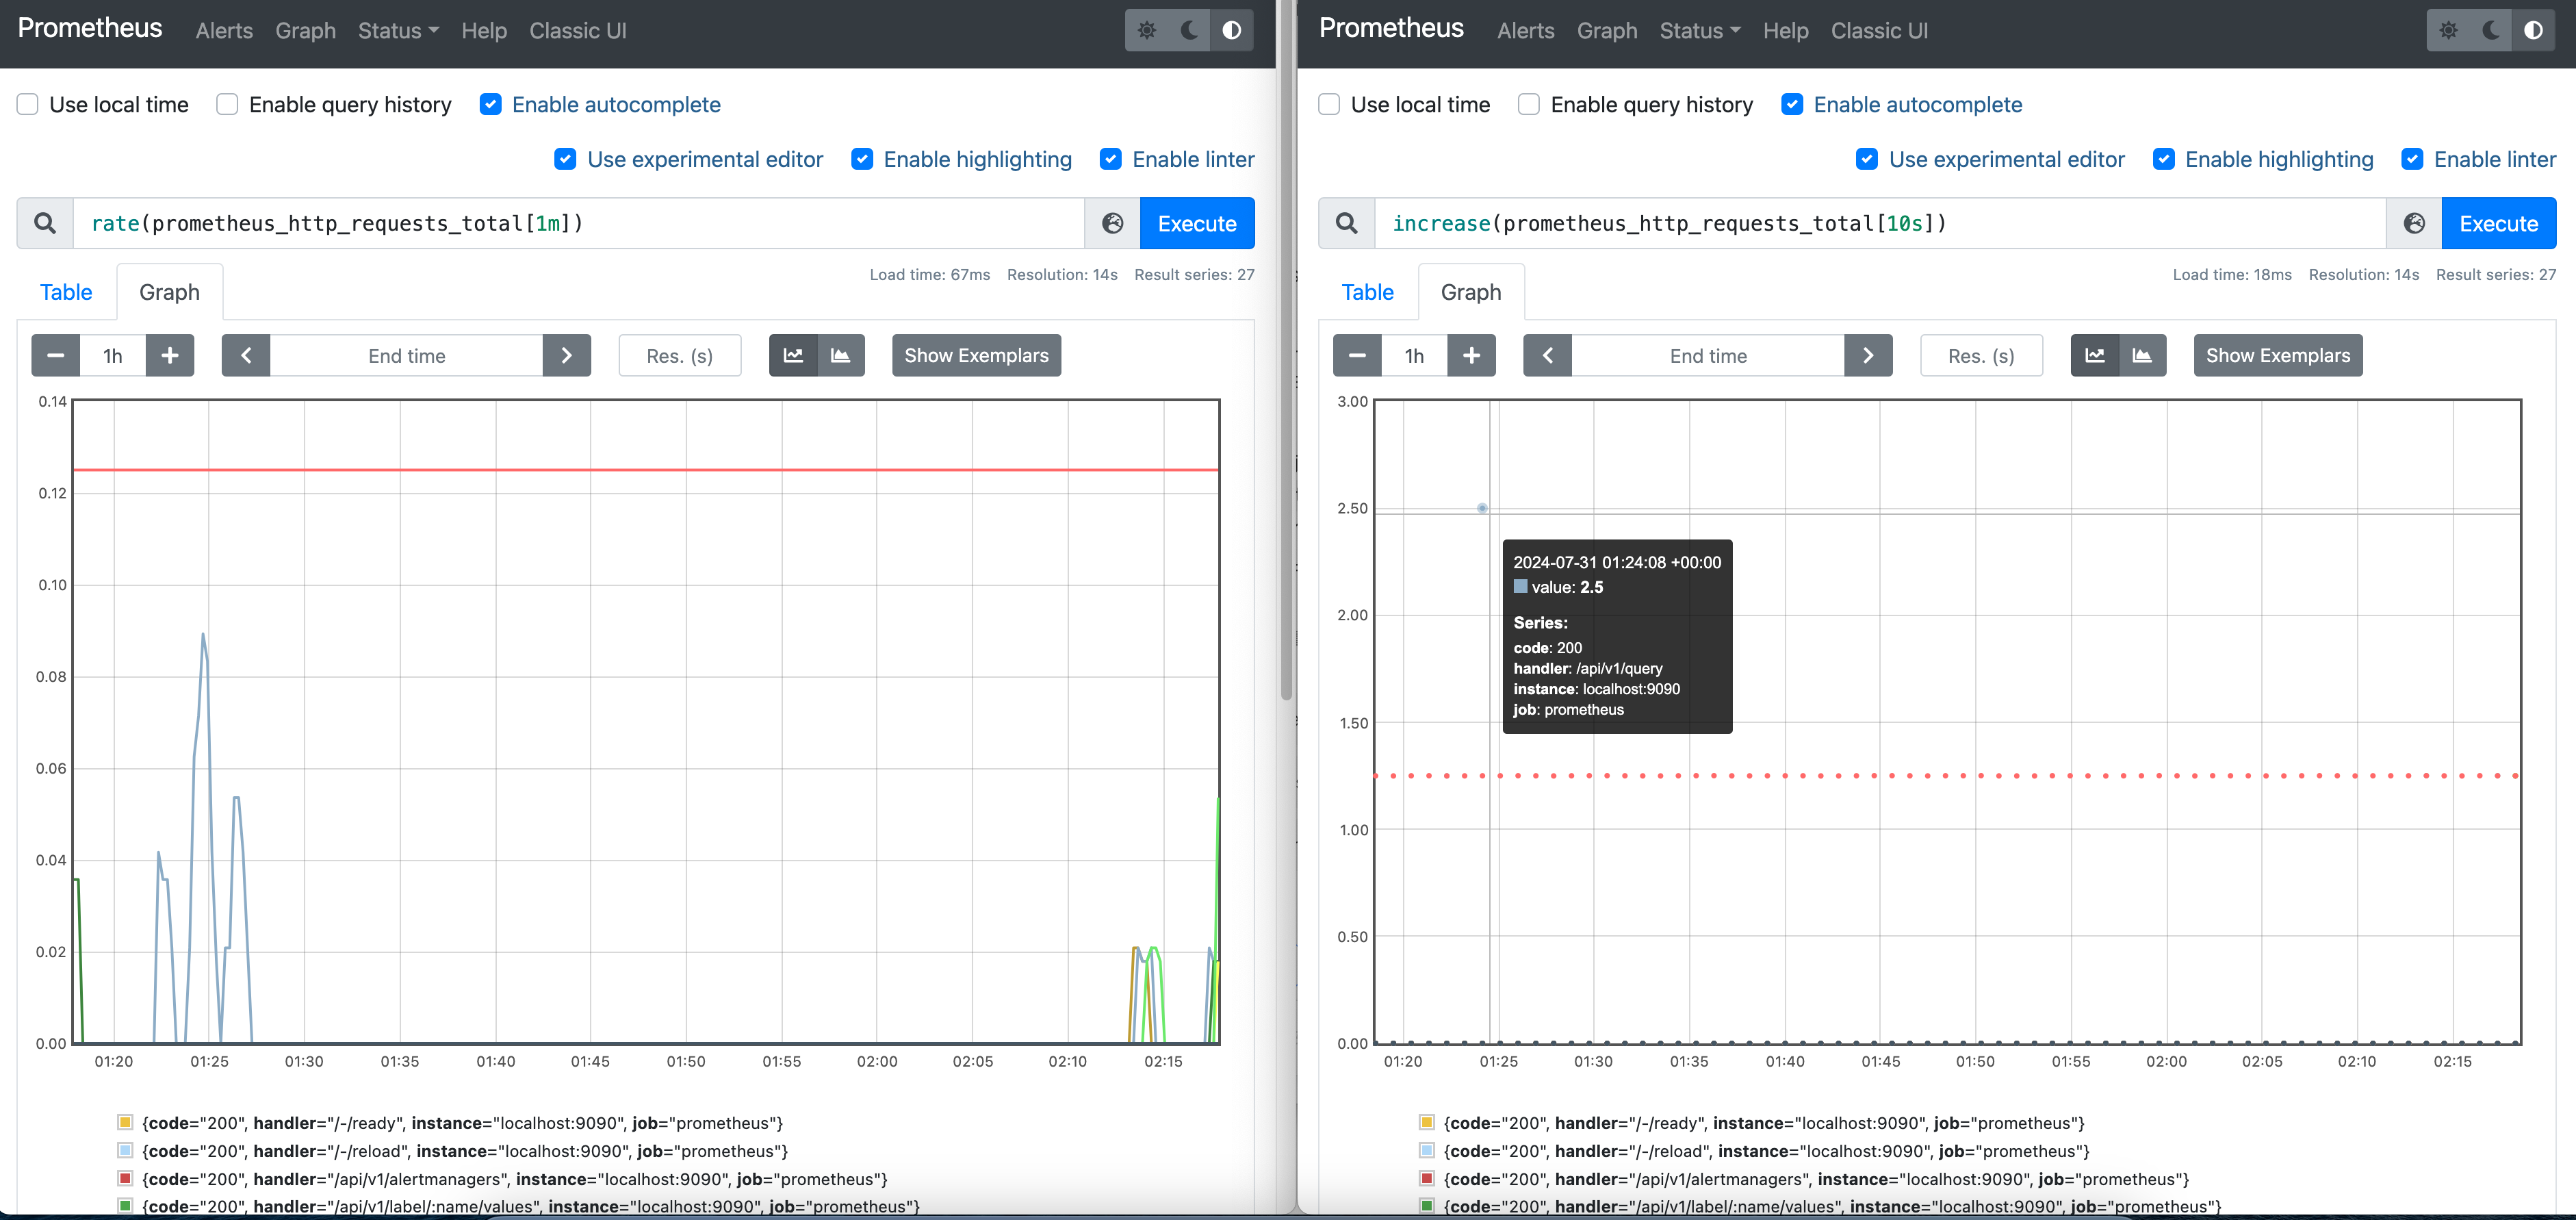Viewport: 2576px width, 1220px height.
Task: Click the light theme sun icon in left window
Action: 1146,30
